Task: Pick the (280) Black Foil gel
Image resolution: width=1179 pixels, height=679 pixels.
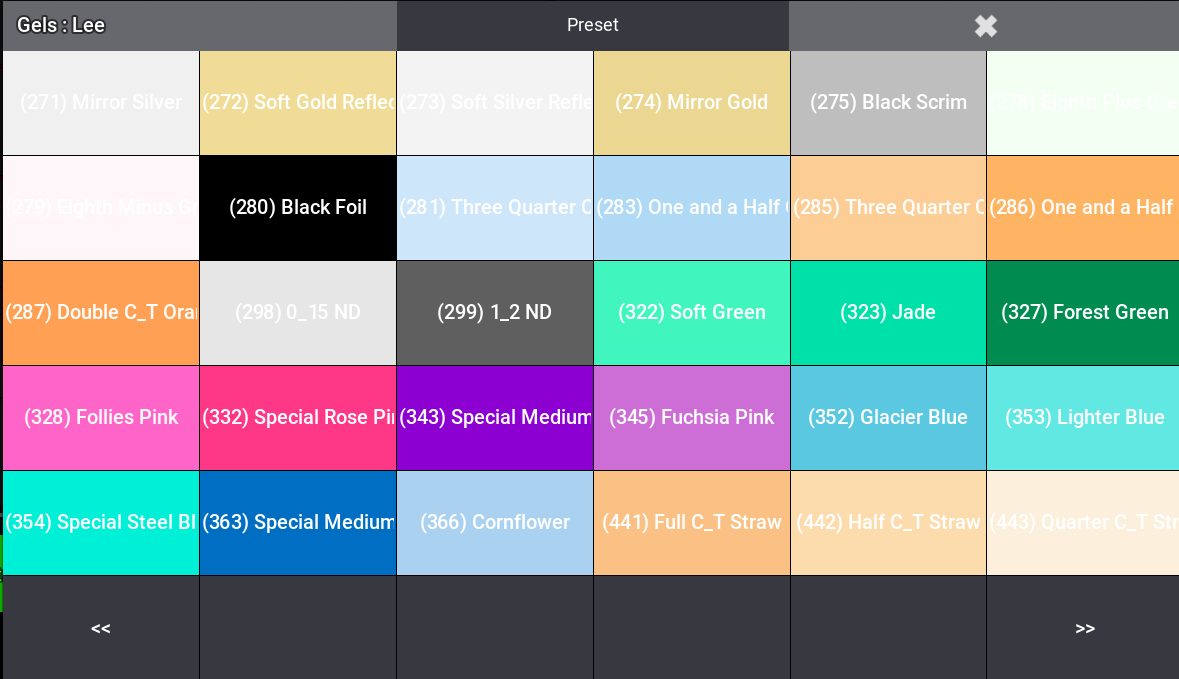Action: pos(298,208)
